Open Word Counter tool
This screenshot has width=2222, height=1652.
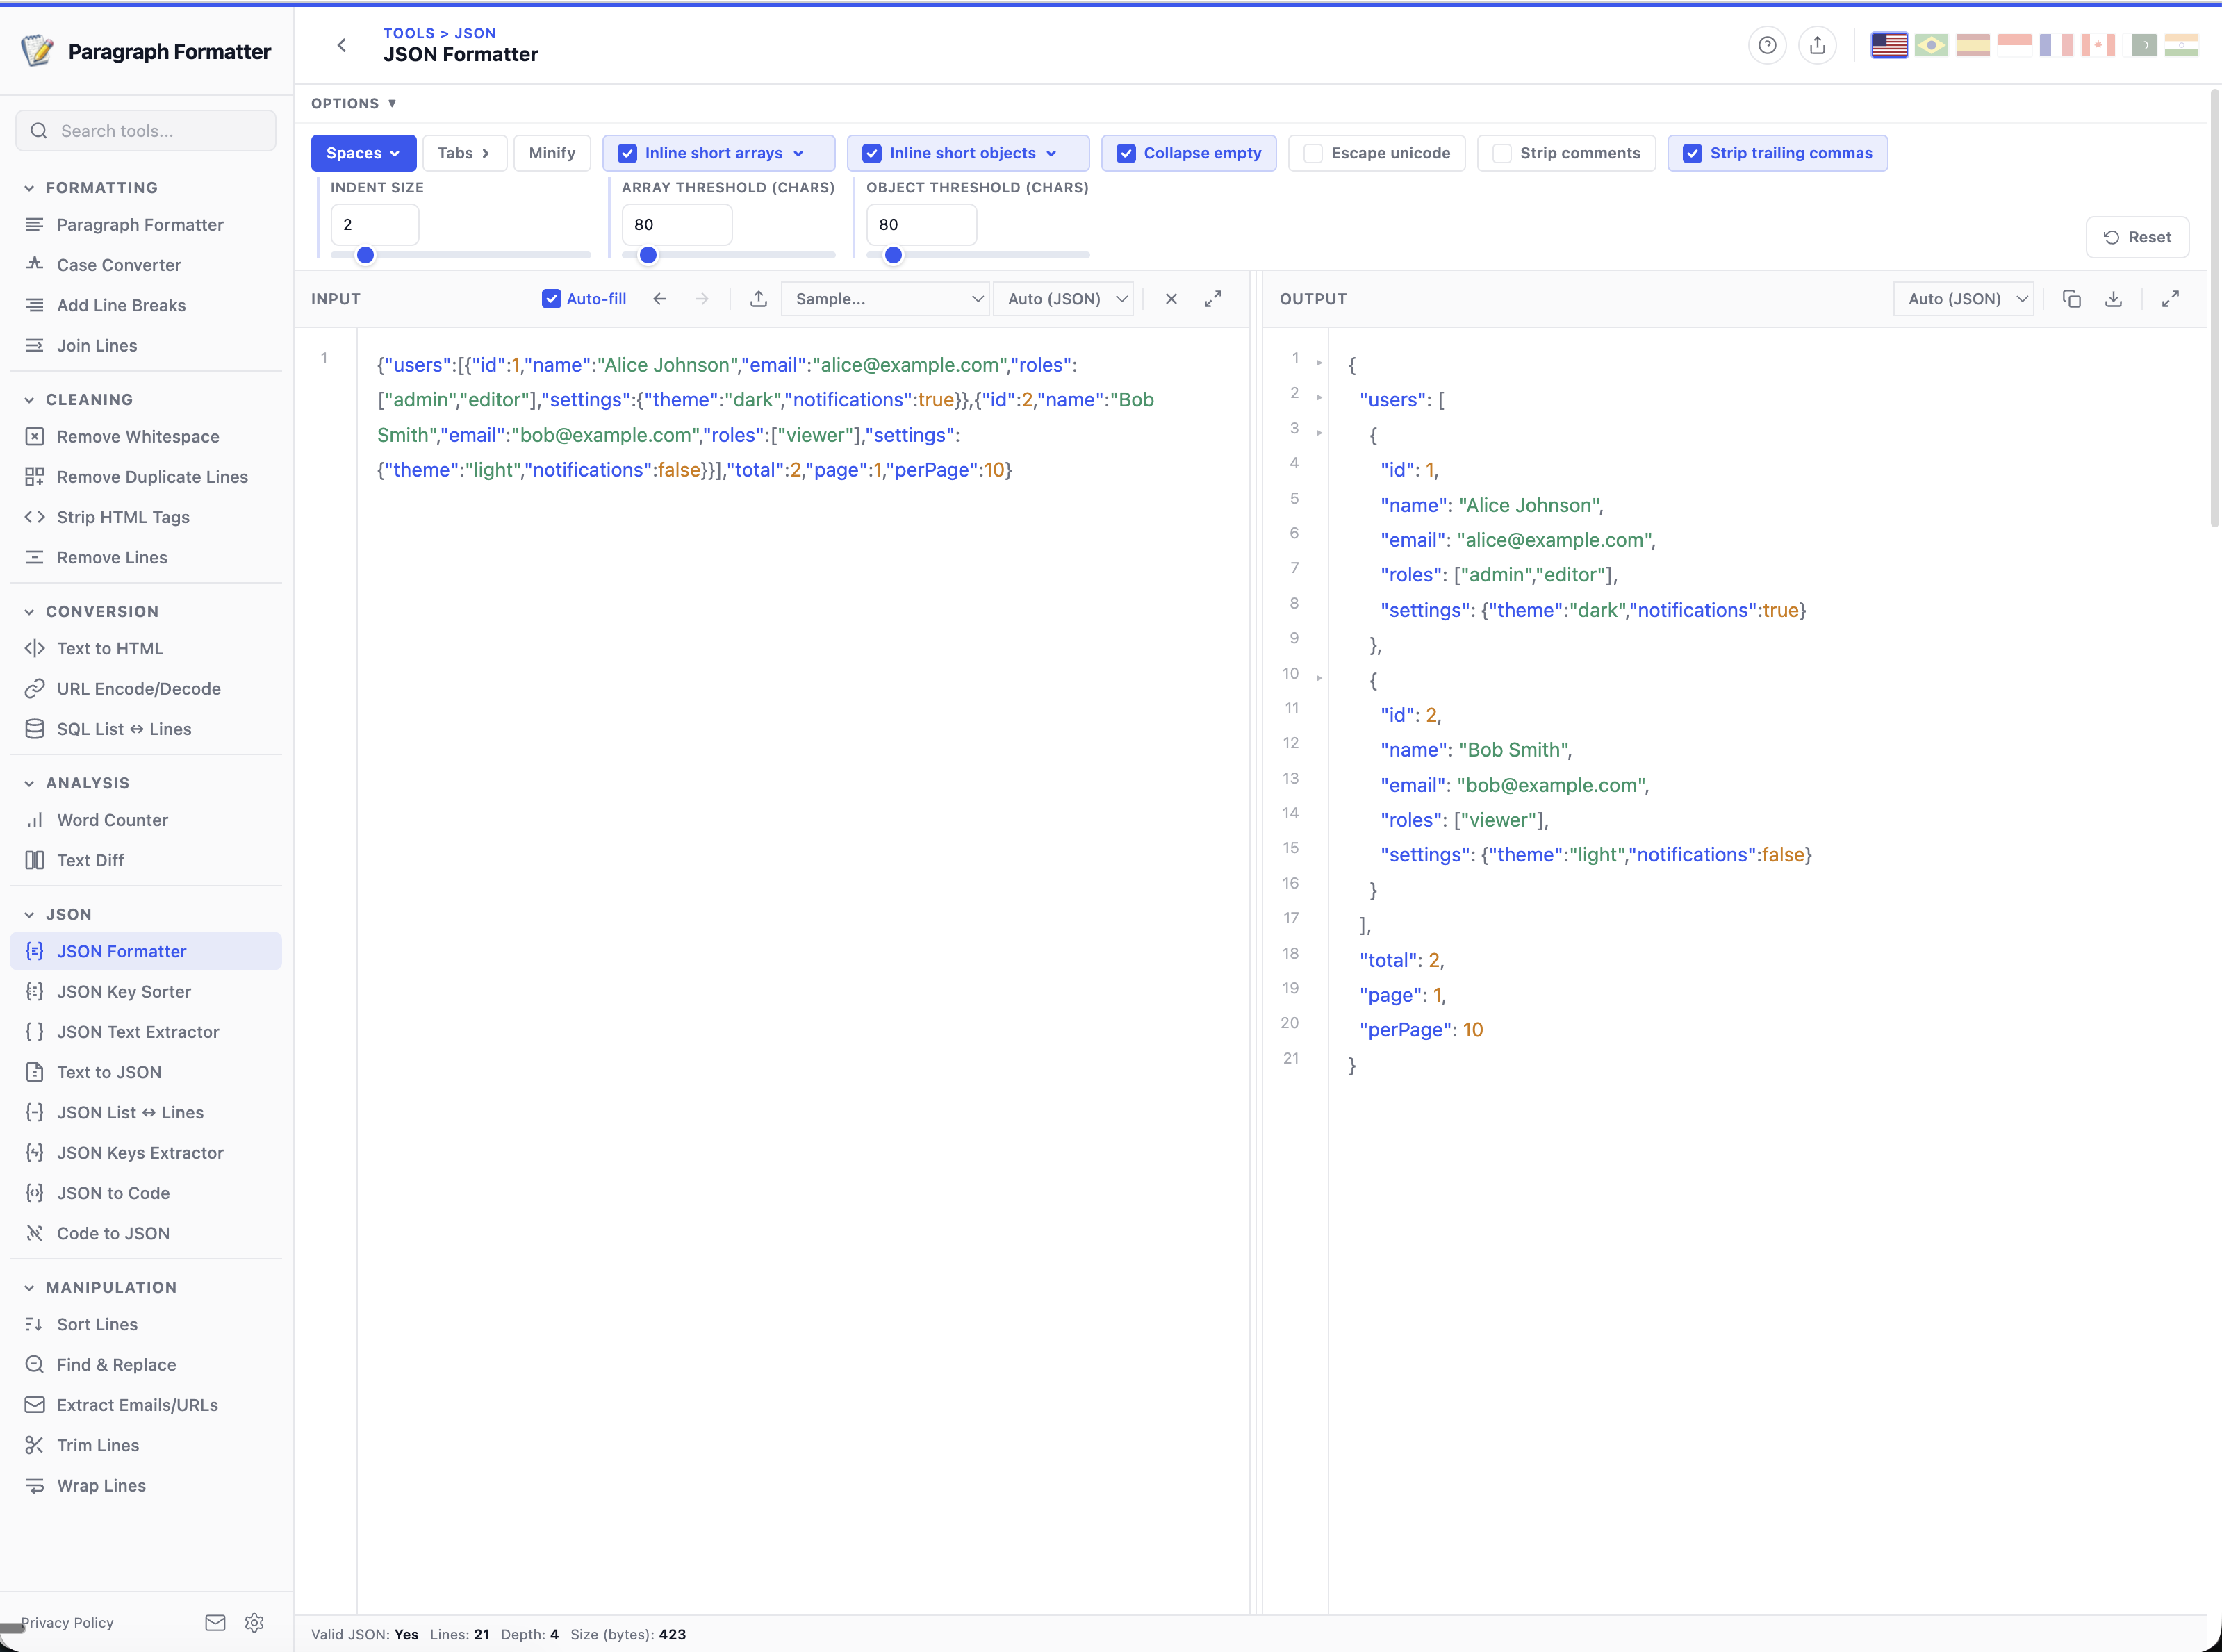coord(146,820)
